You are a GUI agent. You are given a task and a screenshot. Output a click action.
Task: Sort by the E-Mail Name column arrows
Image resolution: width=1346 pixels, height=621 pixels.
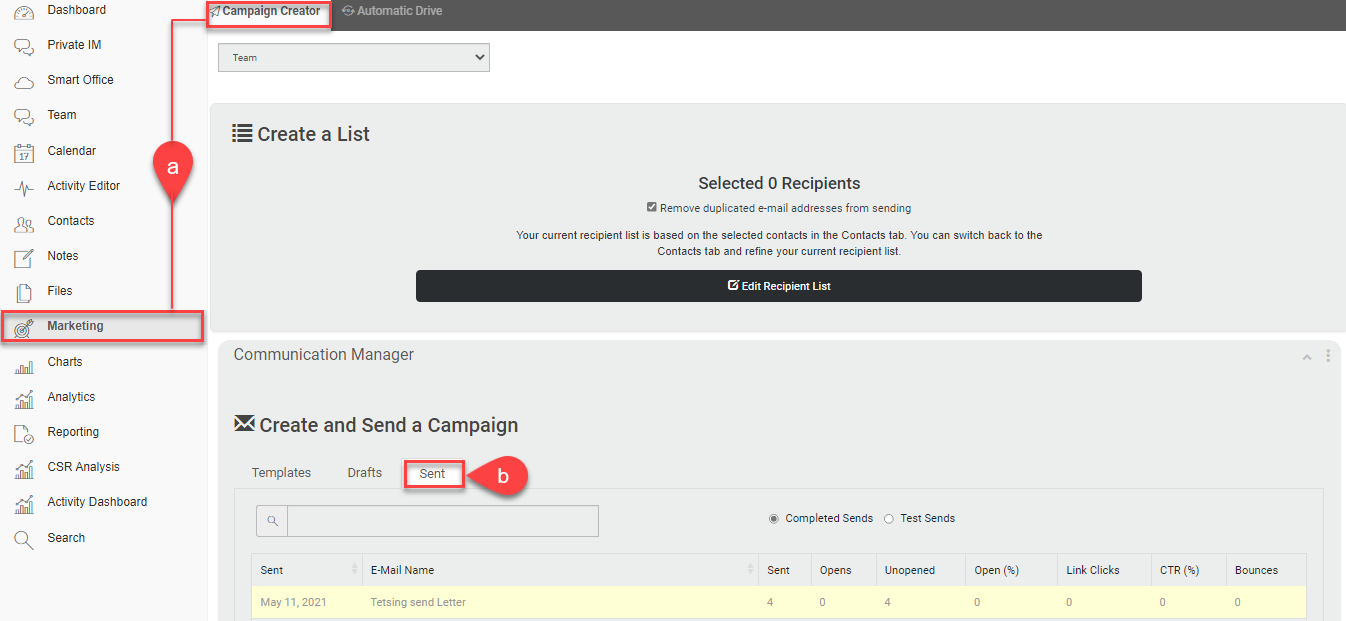[x=750, y=570]
